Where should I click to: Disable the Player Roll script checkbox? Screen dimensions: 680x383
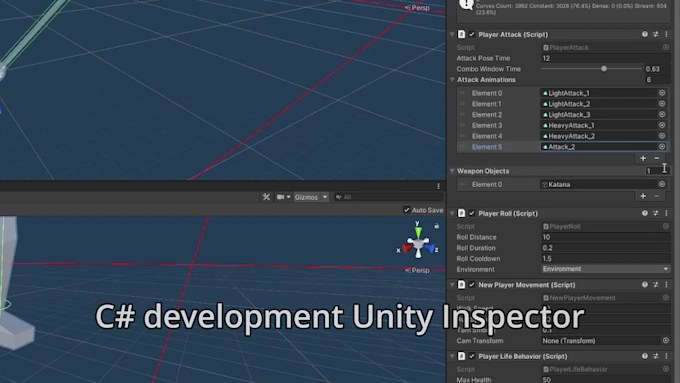(472, 213)
